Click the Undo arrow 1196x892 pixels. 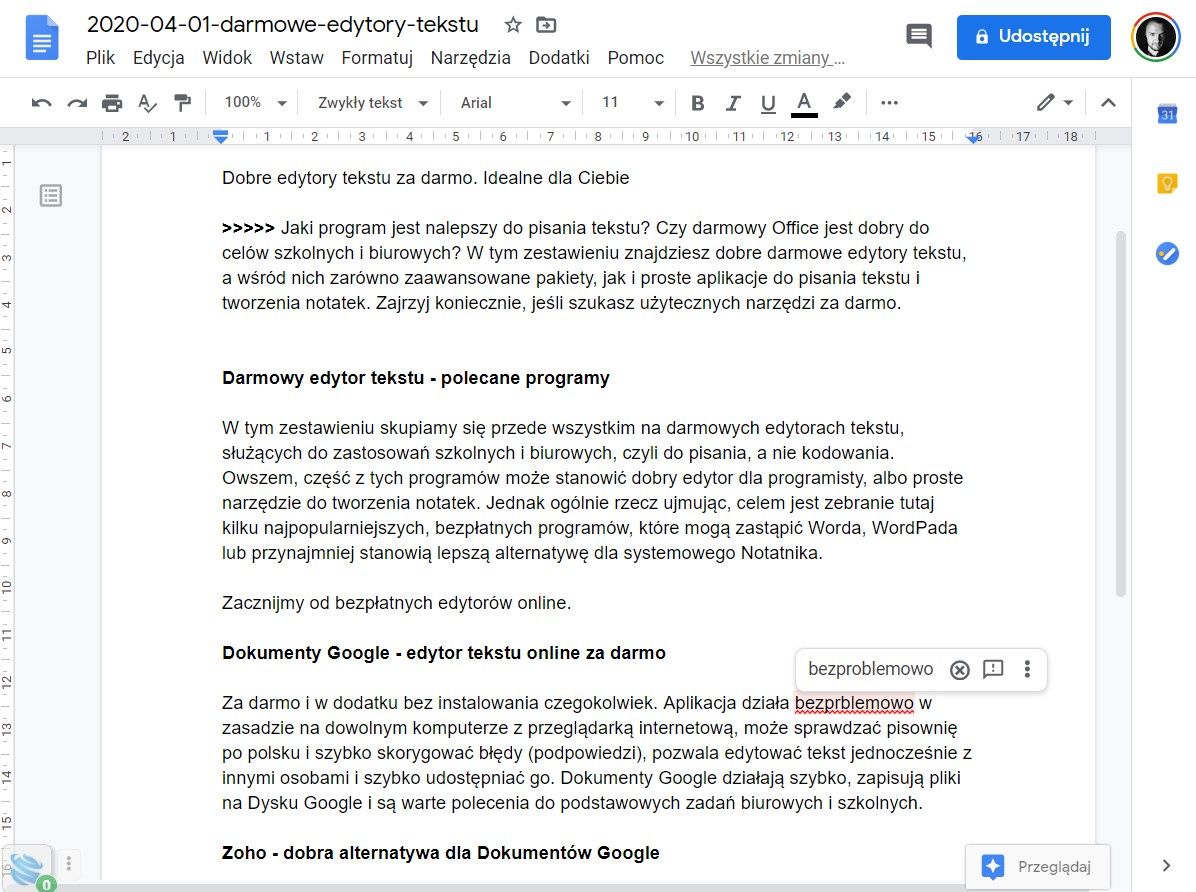pyautogui.click(x=41, y=103)
